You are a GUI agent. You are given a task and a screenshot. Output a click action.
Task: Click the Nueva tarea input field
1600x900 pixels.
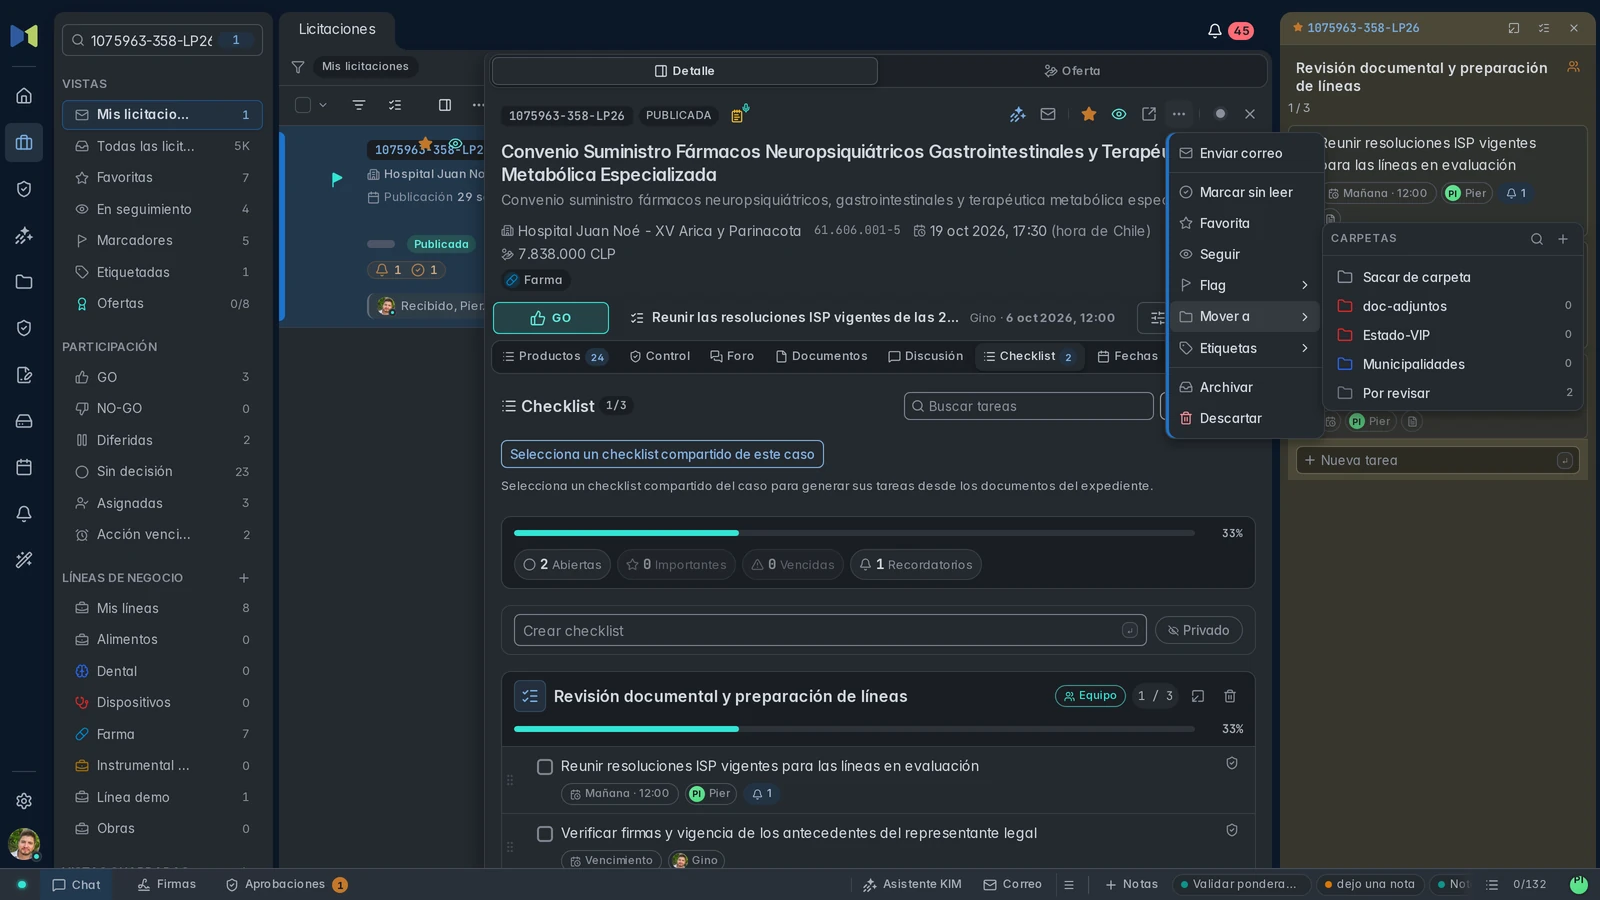(x=1438, y=460)
